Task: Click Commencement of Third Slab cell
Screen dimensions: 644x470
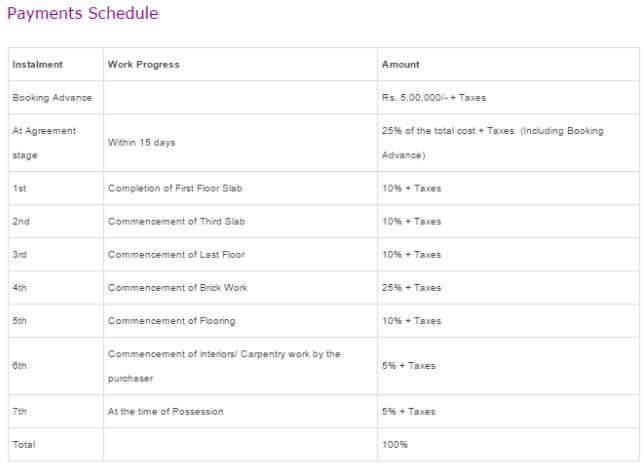Action: click(176, 221)
